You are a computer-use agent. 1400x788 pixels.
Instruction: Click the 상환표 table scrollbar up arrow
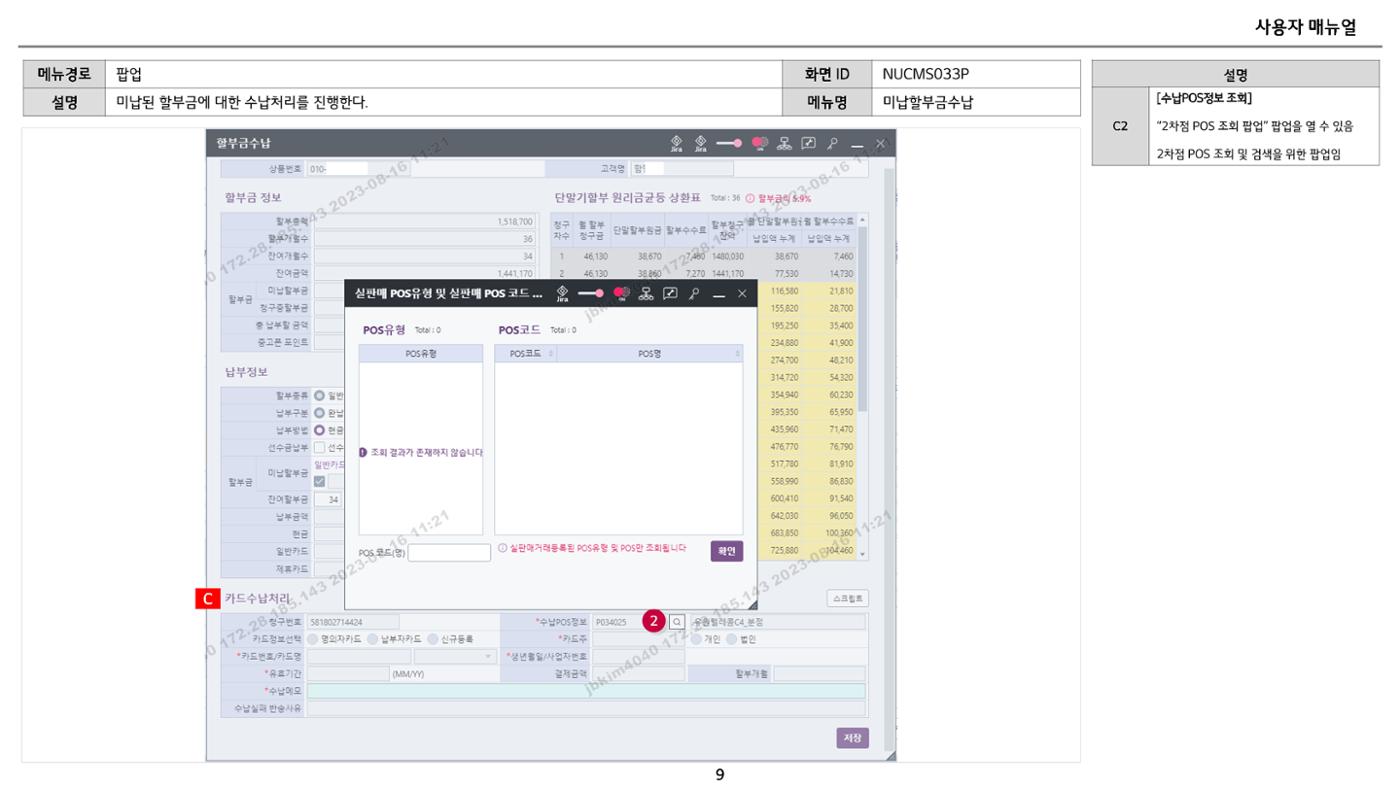pyautogui.click(x=863, y=220)
